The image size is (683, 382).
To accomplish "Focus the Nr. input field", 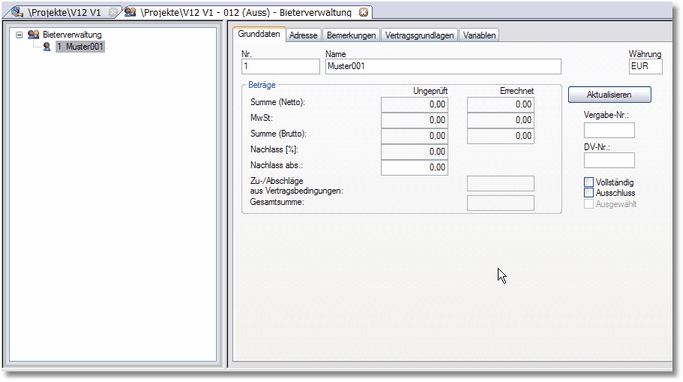I will [x=280, y=66].
